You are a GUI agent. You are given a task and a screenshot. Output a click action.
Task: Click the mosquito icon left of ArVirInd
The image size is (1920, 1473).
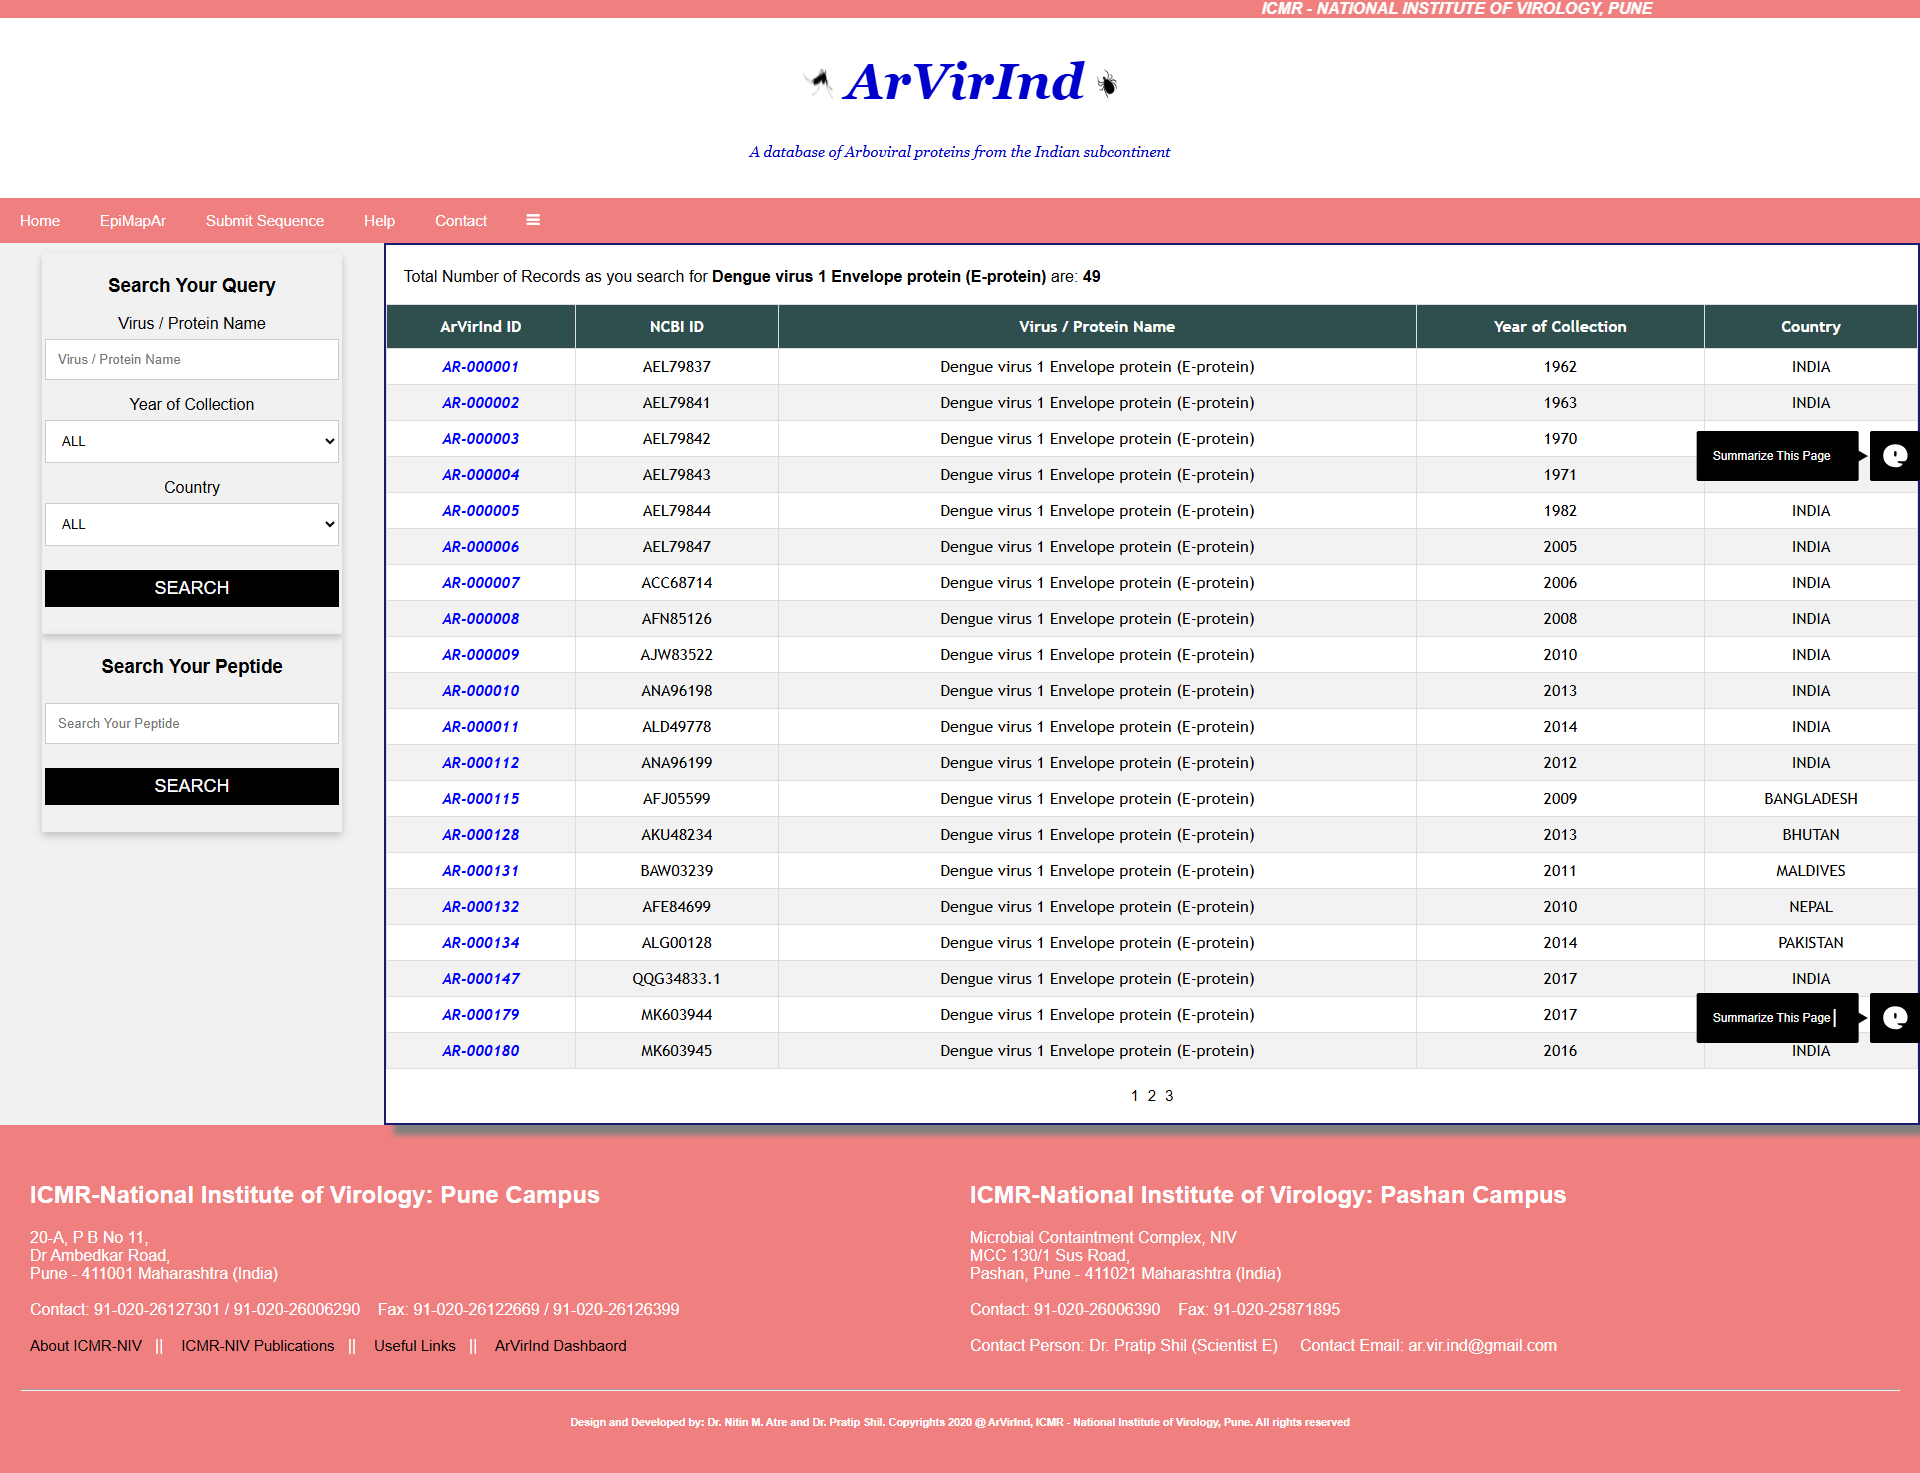819,82
